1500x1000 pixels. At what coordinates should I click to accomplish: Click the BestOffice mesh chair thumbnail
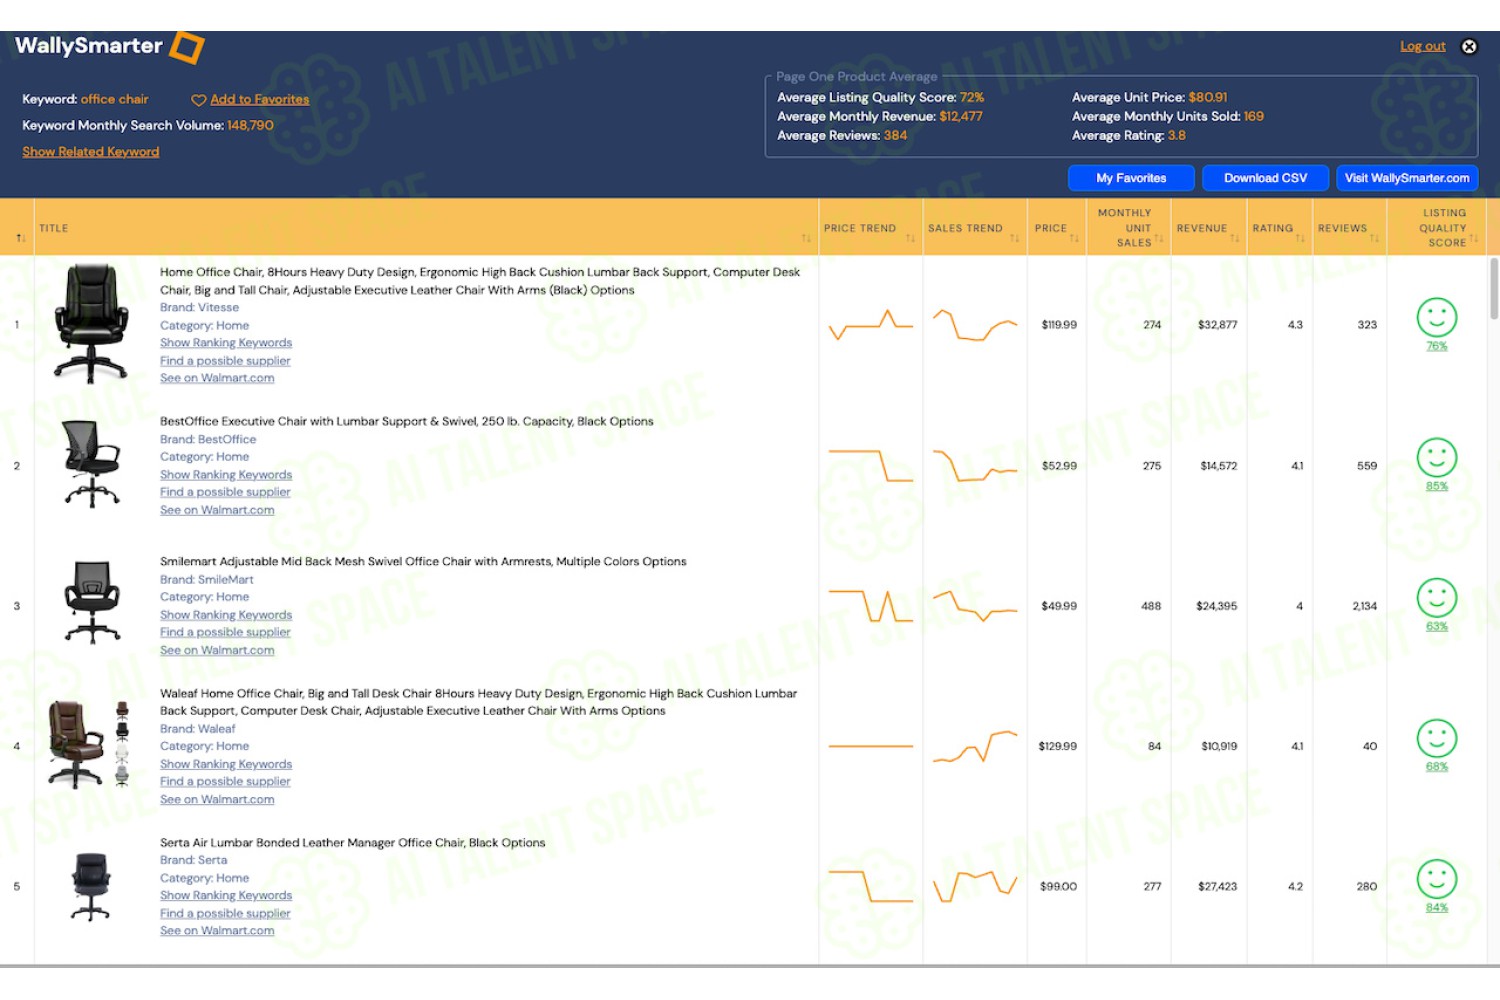pos(92,464)
